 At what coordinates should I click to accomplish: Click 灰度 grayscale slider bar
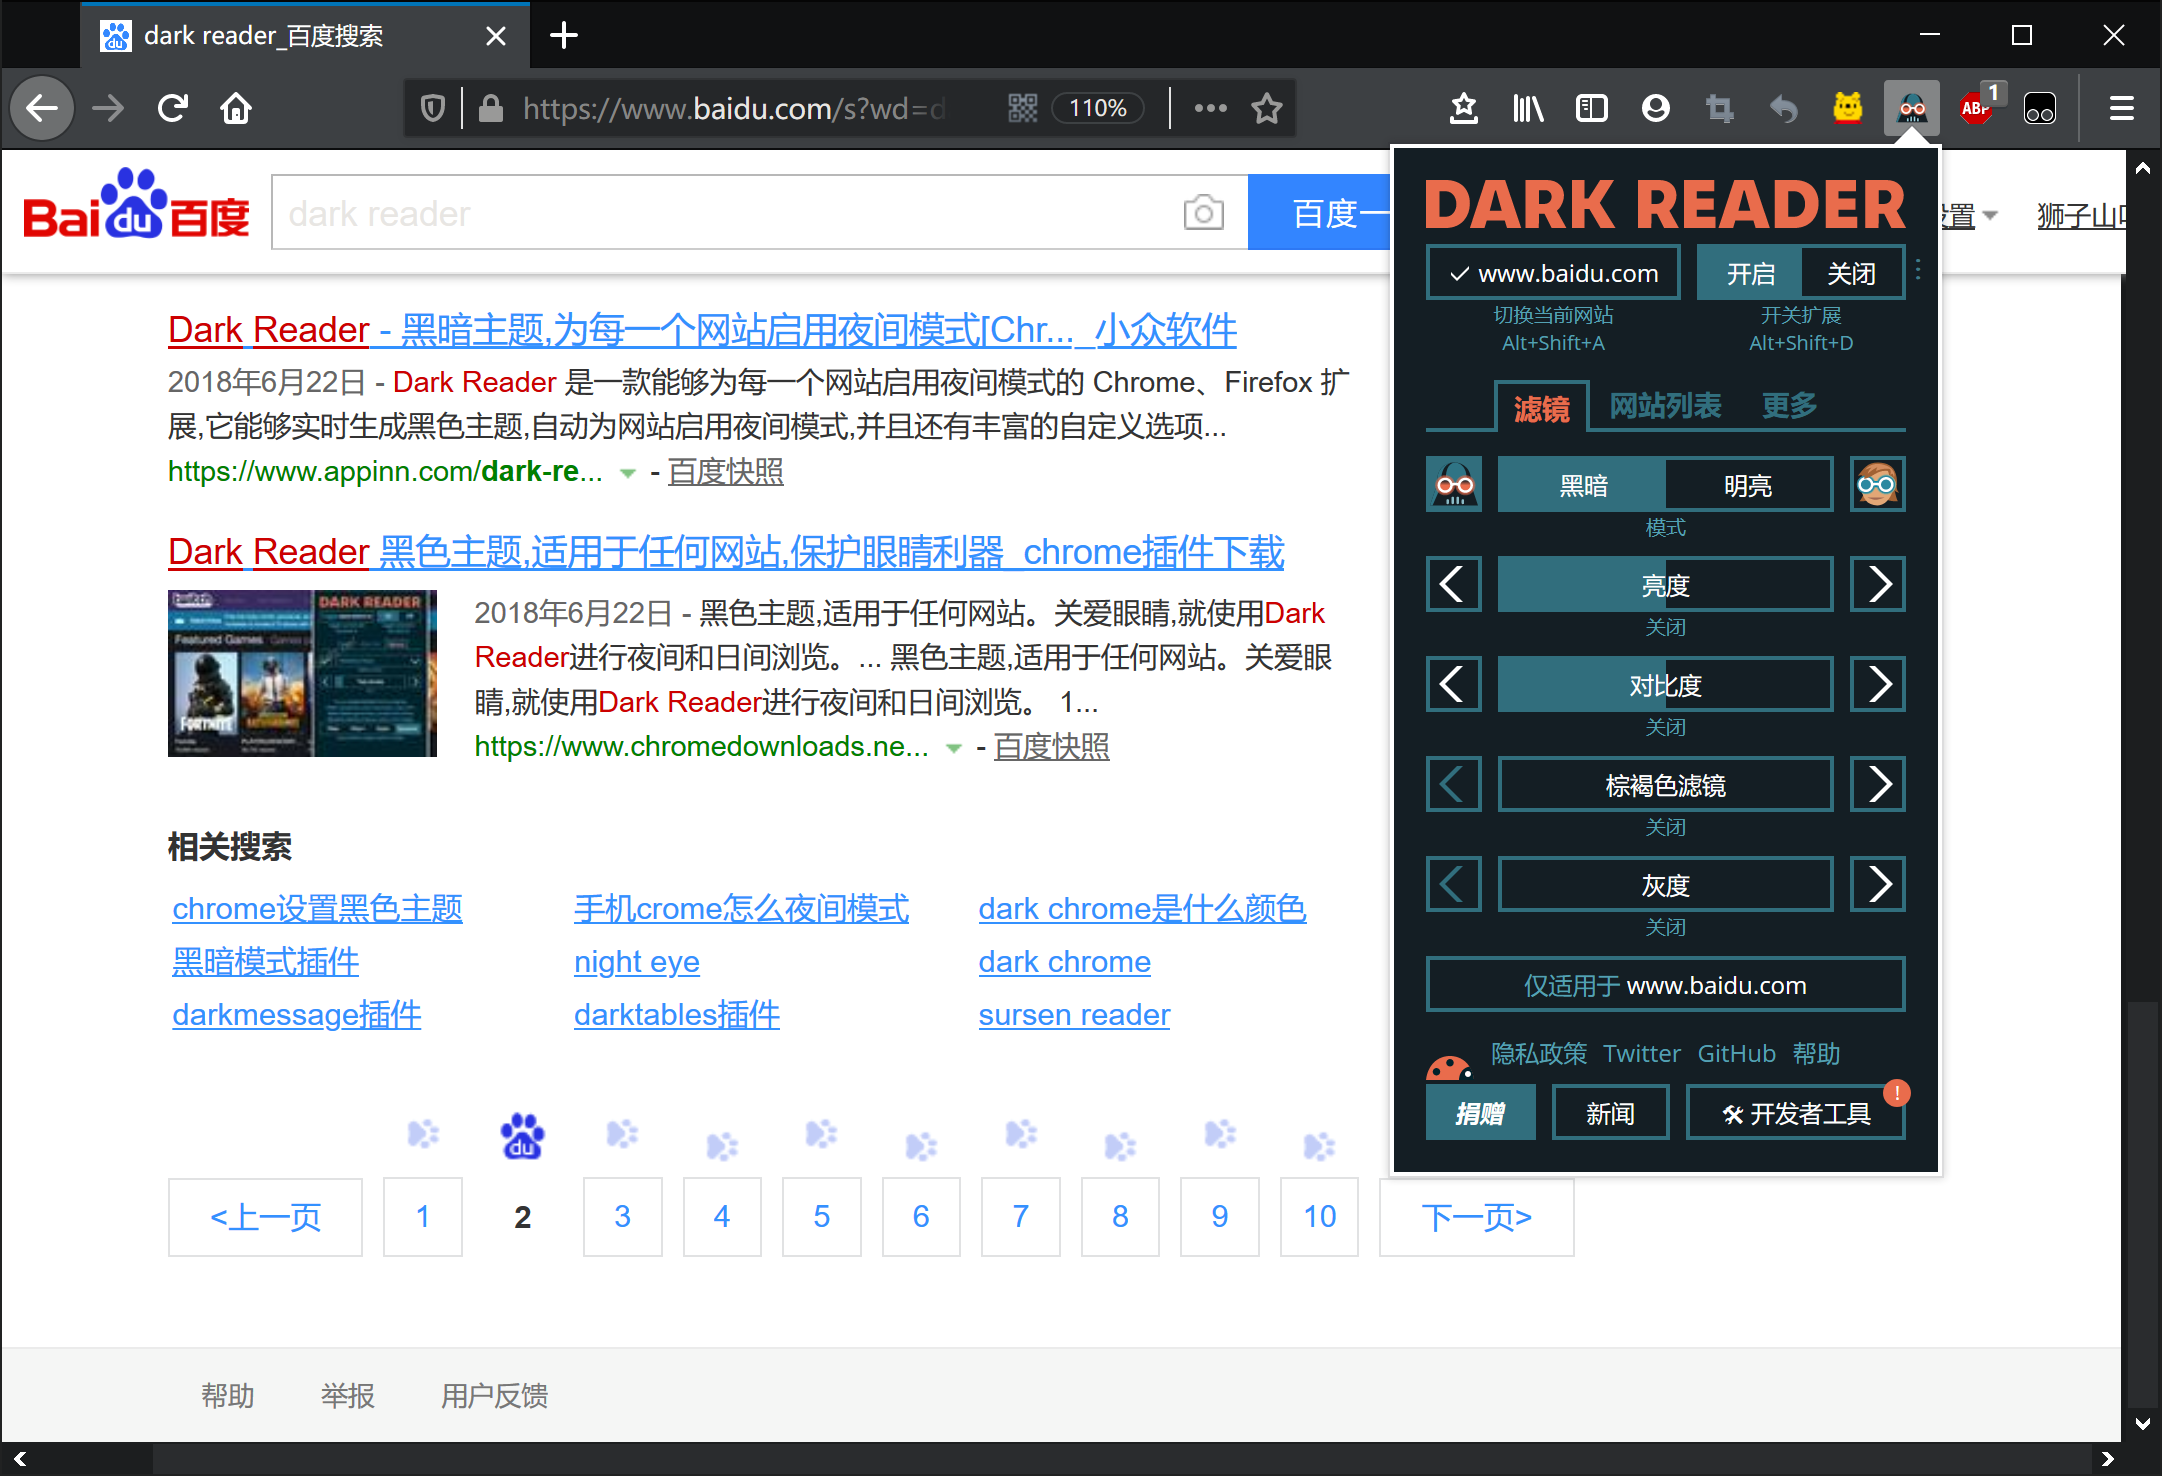coord(1665,885)
